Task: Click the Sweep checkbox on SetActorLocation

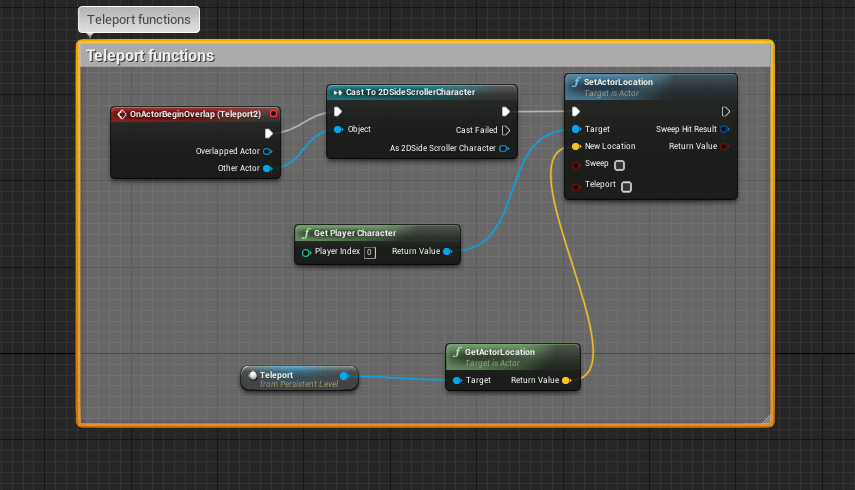Action: (620, 165)
